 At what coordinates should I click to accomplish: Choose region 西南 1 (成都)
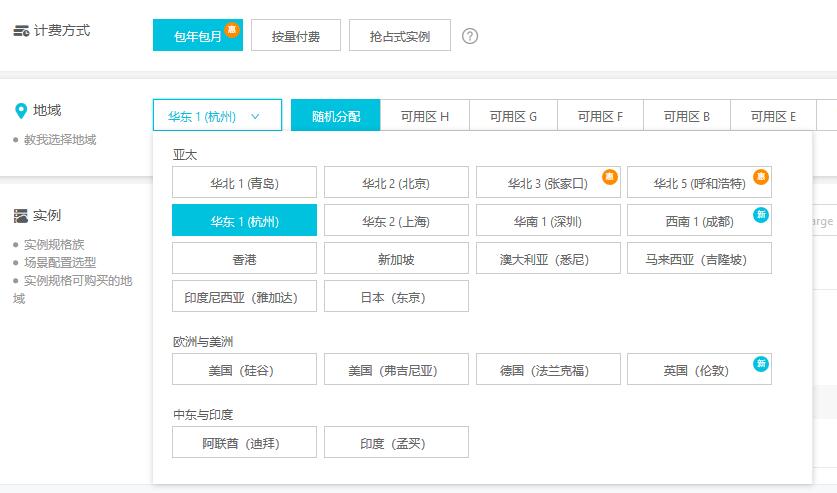699,220
